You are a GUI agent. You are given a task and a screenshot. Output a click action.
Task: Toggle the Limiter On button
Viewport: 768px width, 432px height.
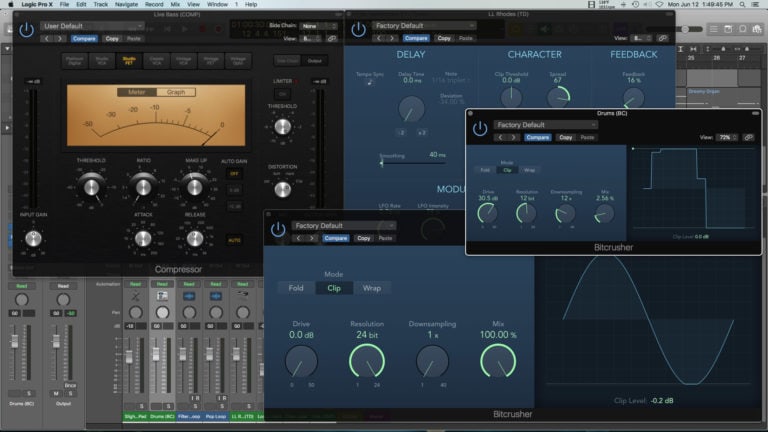coord(283,94)
